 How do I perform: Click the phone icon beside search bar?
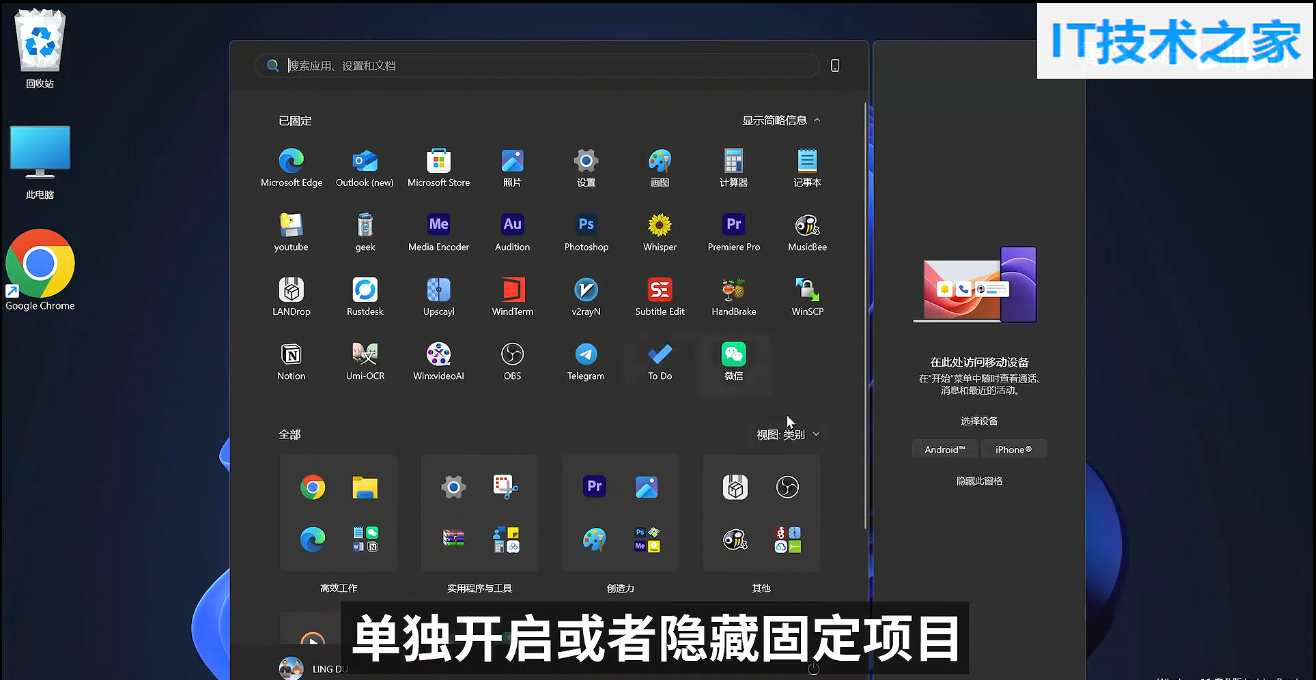tap(835, 65)
